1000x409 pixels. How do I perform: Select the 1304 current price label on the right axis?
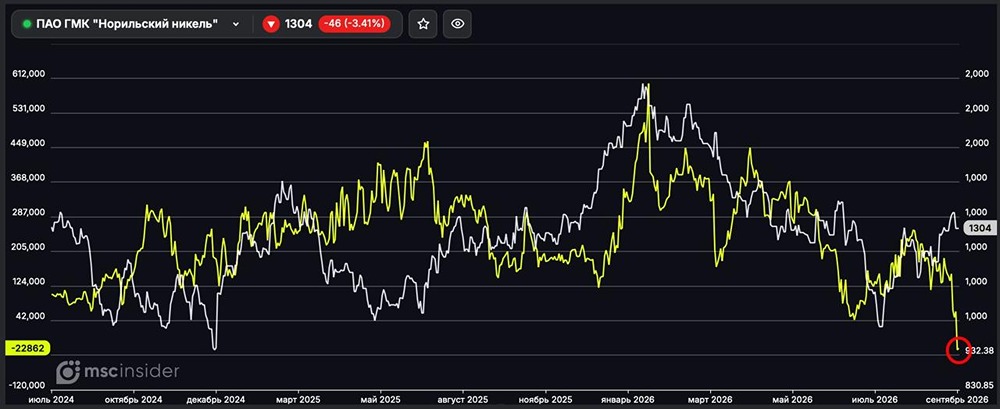click(979, 228)
